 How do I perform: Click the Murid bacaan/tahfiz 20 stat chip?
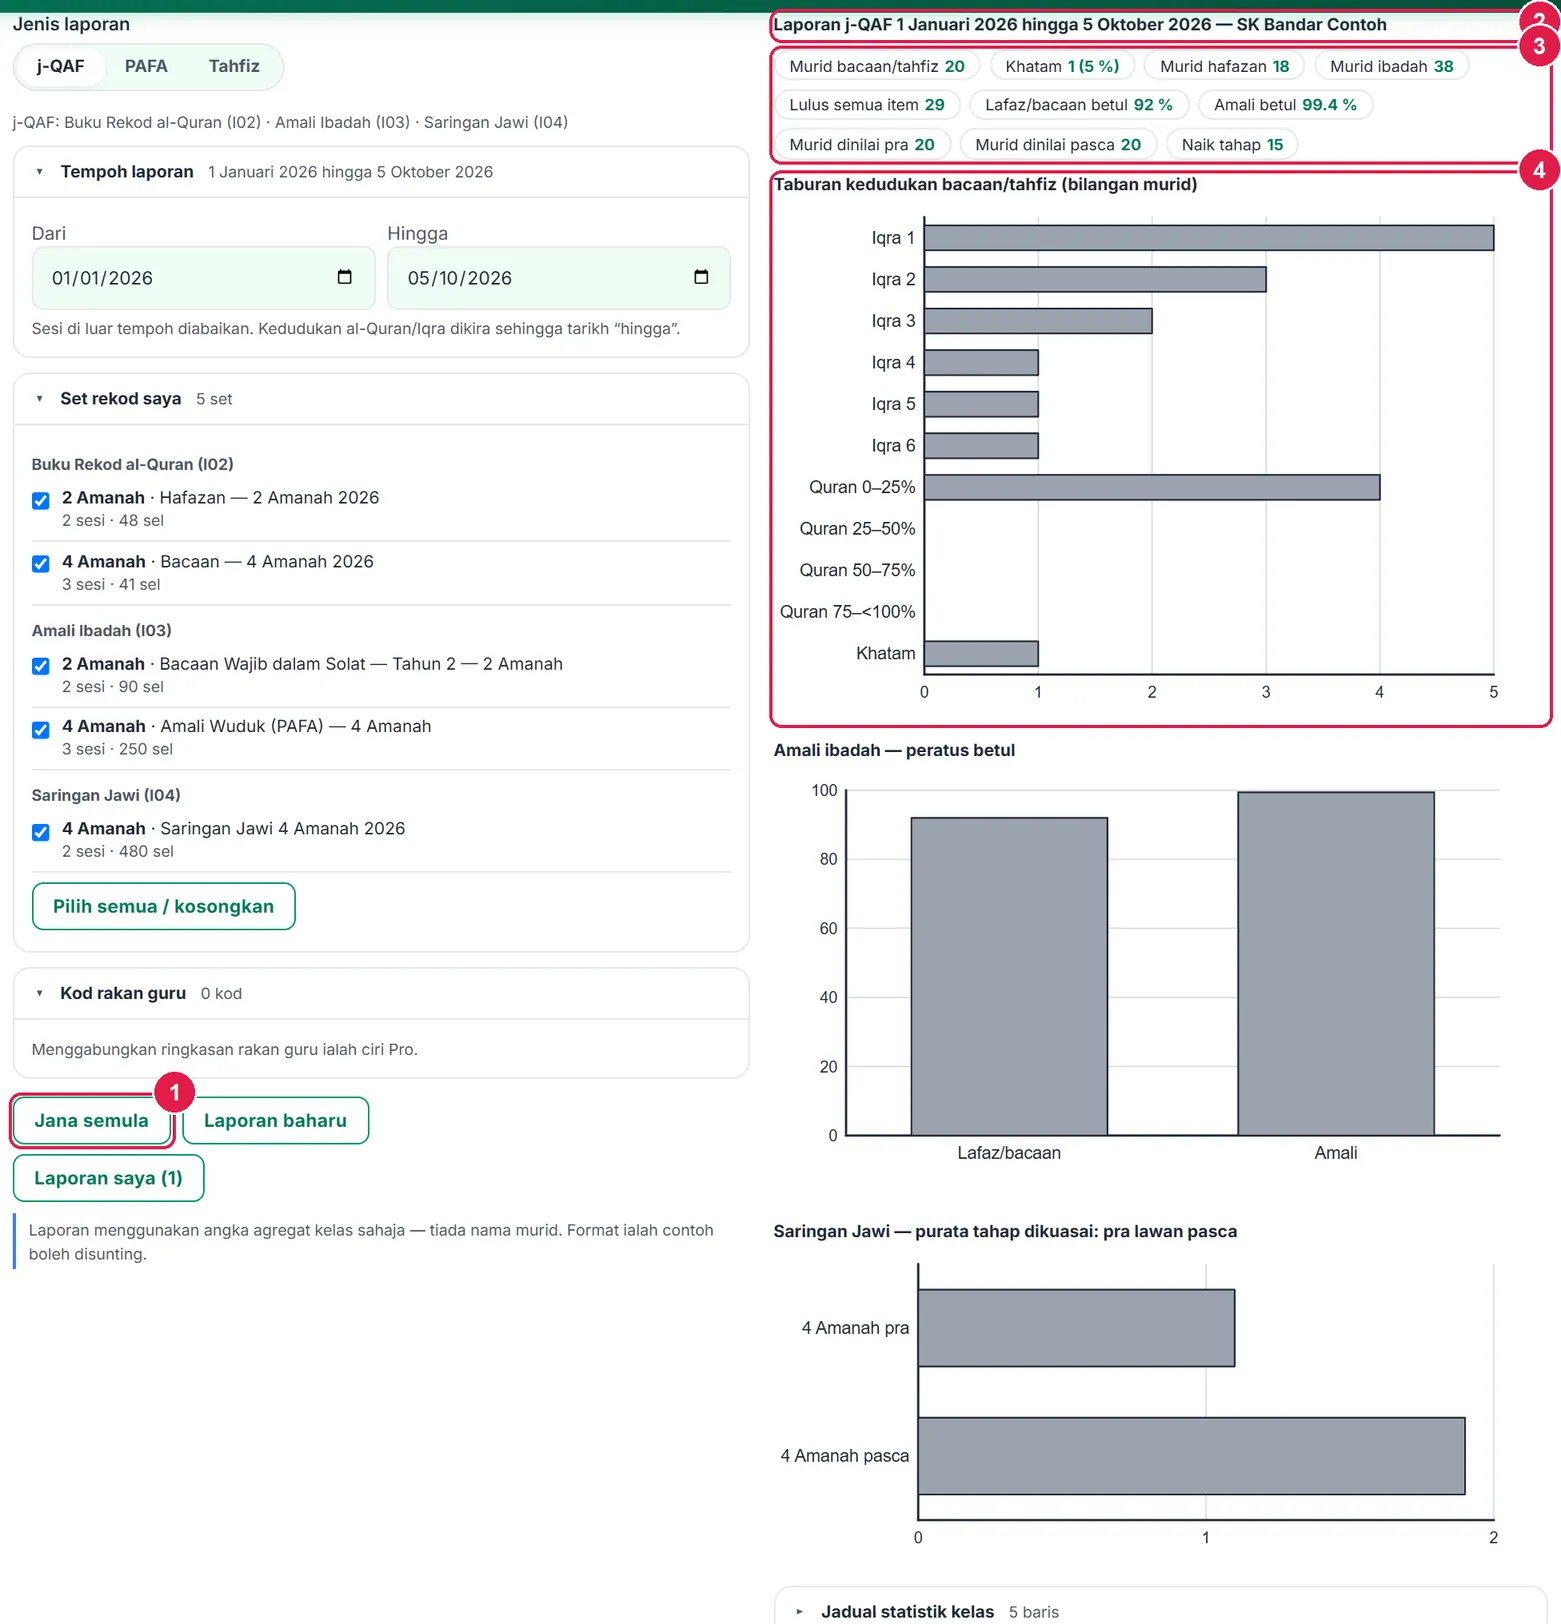(x=877, y=66)
